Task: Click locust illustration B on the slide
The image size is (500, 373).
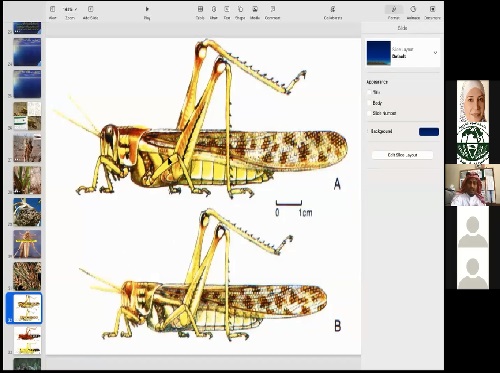Action: coord(203,275)
